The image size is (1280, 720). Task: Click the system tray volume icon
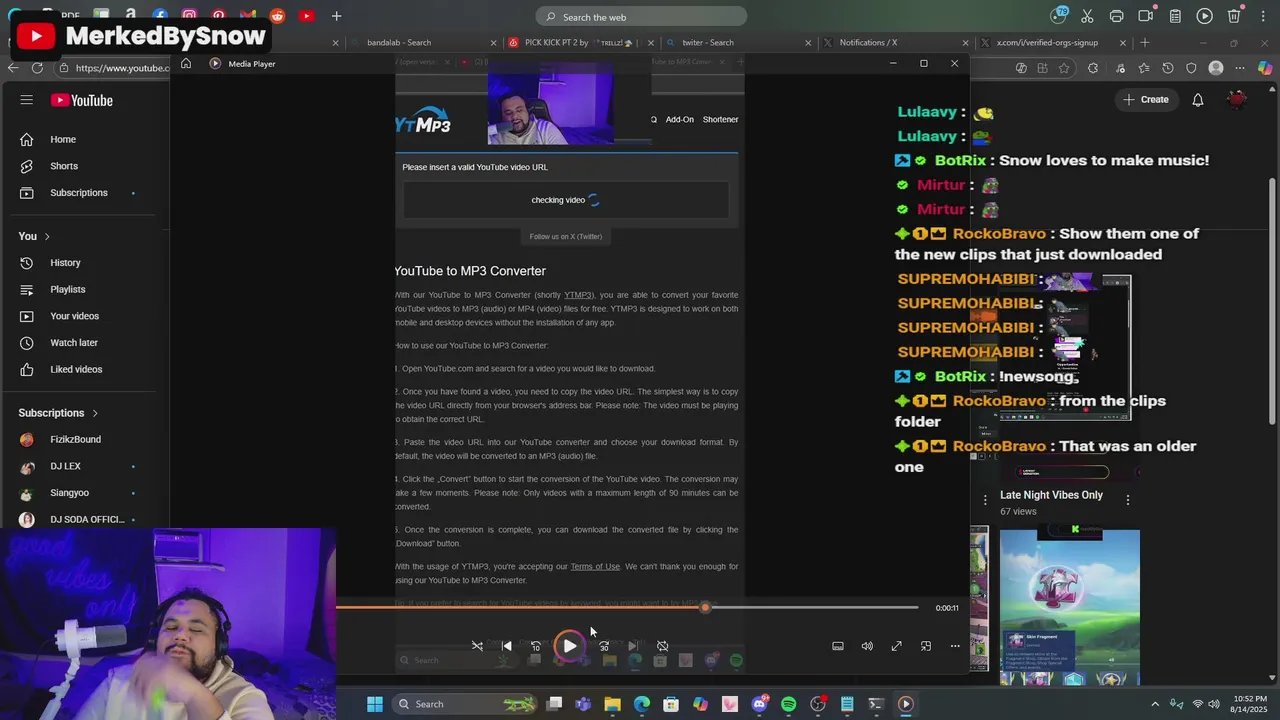[1216, 704]
